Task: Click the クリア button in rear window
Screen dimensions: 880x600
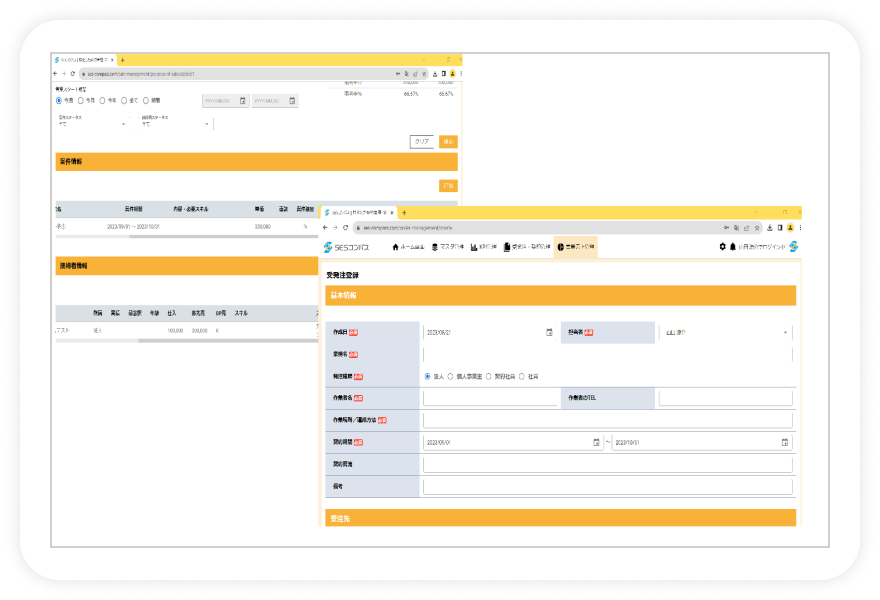Action: point(421,141)
